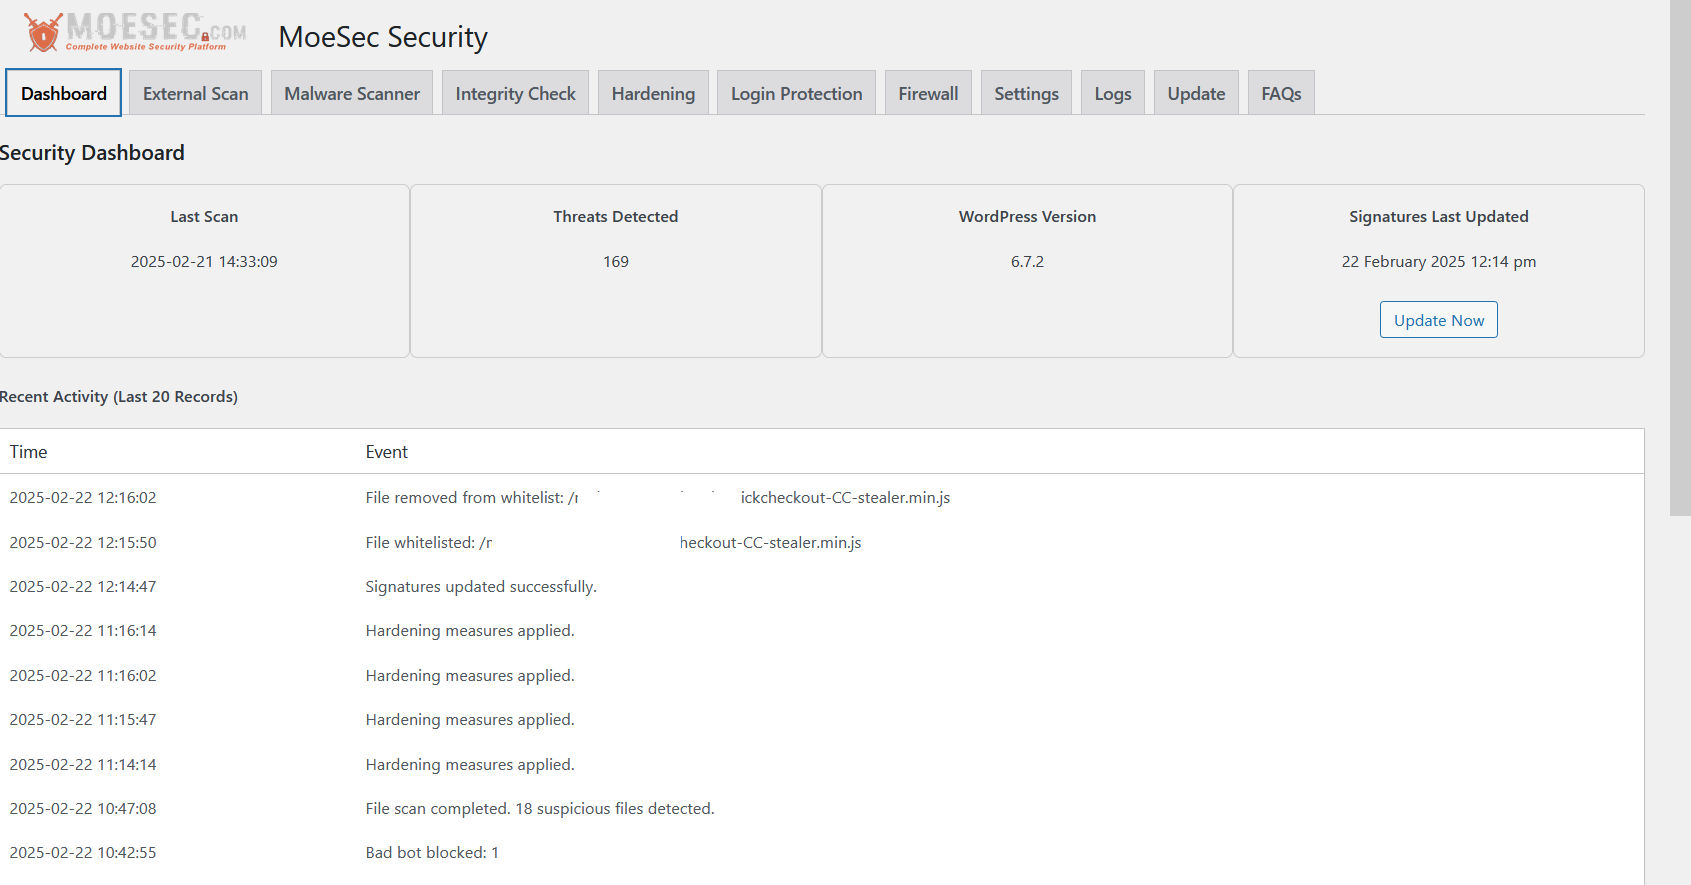Click the MoeSec shield logo icon

click(43, 33)
